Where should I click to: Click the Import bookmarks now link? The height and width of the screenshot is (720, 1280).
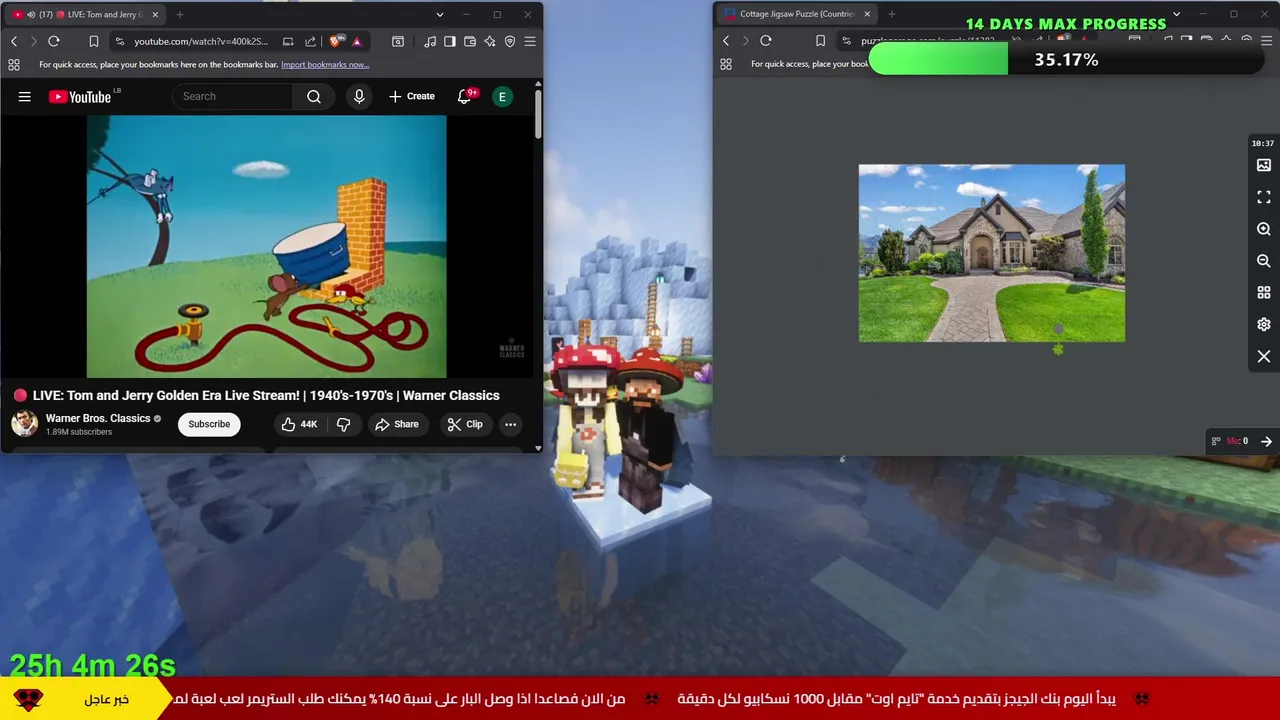click(325, 64)
